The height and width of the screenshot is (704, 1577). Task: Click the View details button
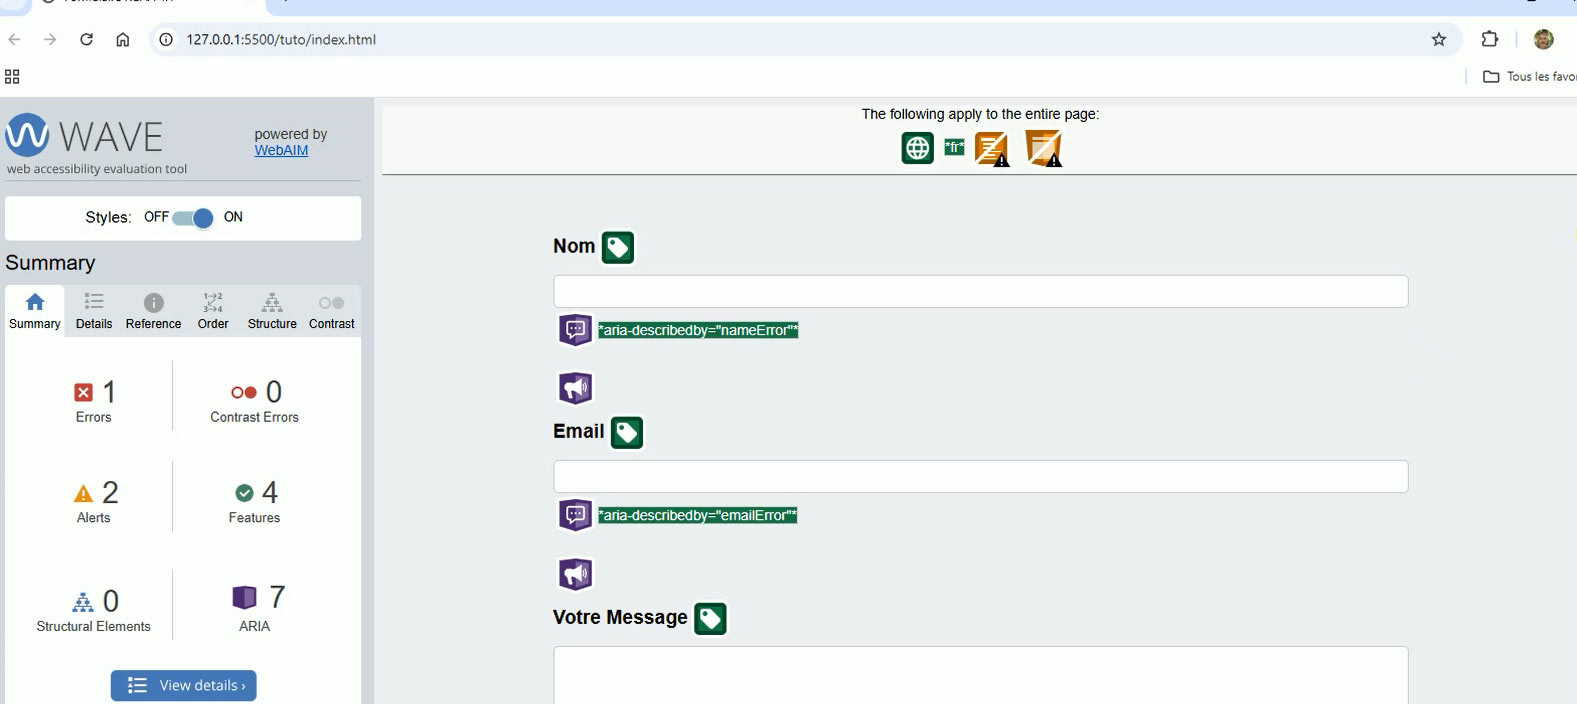tap(184, 685)
